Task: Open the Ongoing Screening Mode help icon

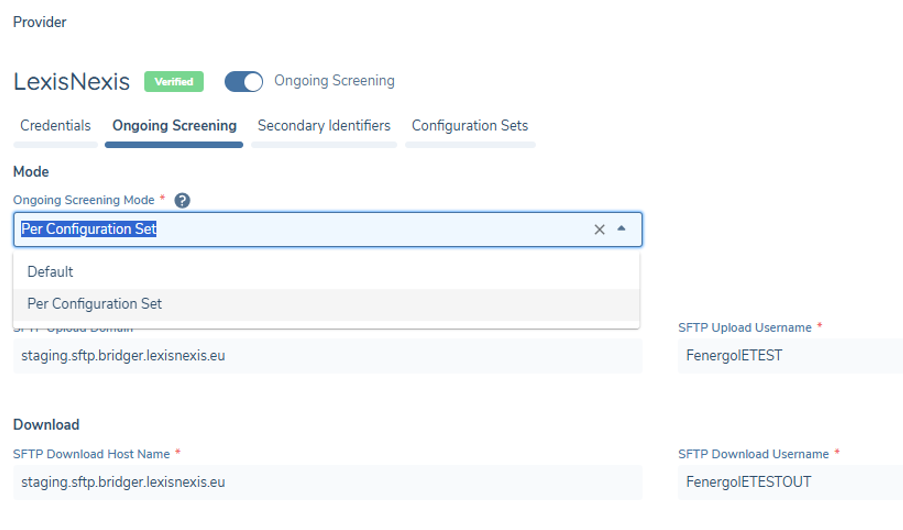Action: tap(182, 200)
